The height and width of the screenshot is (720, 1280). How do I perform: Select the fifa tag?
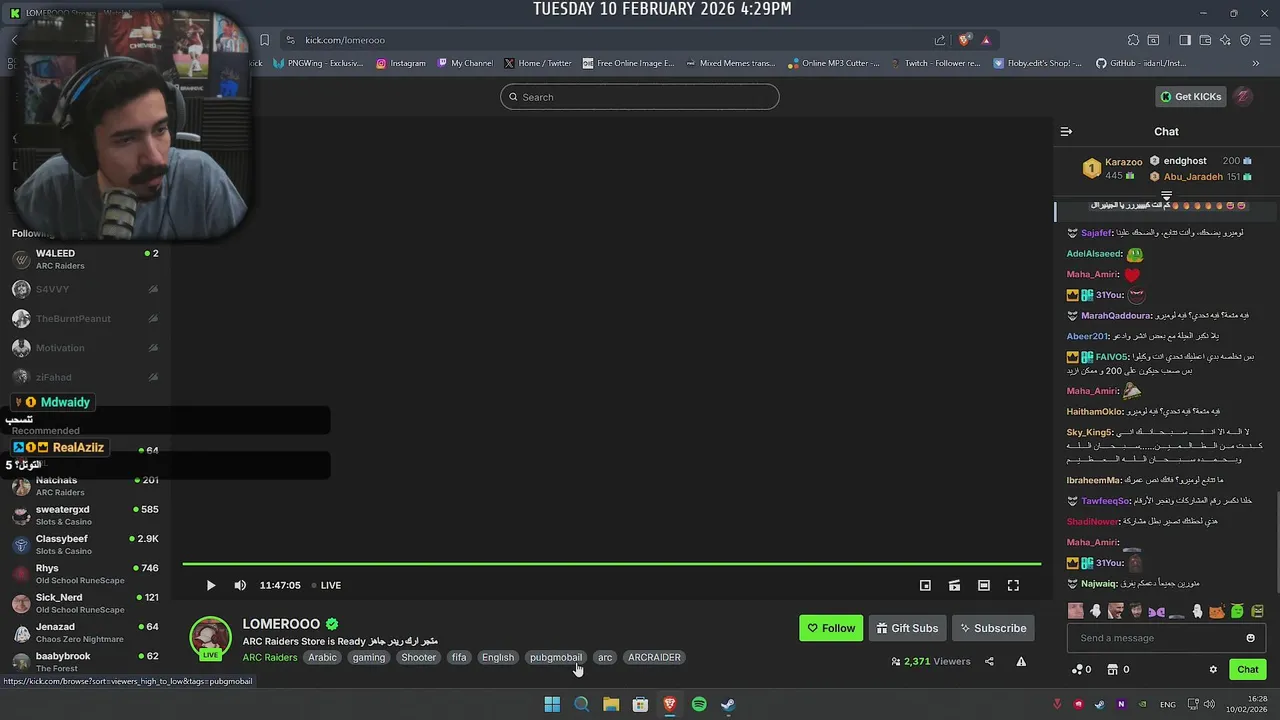click(459, 657)
